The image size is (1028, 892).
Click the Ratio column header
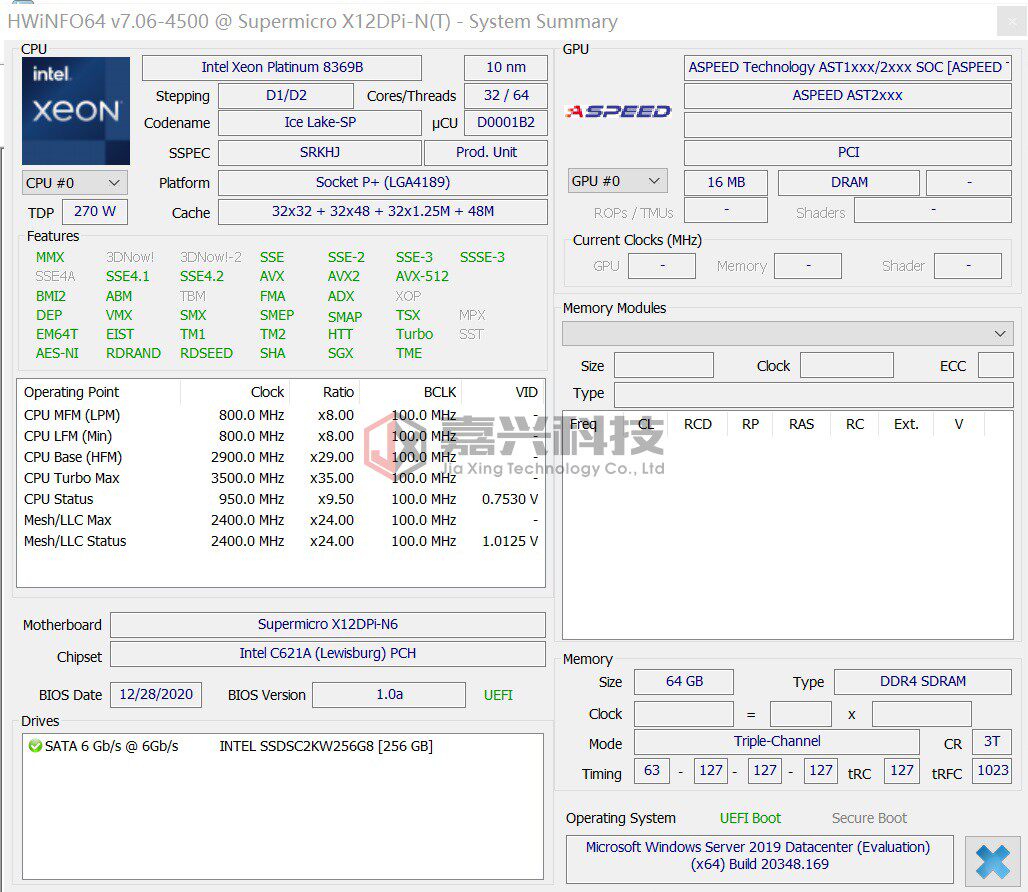(338, 393)
